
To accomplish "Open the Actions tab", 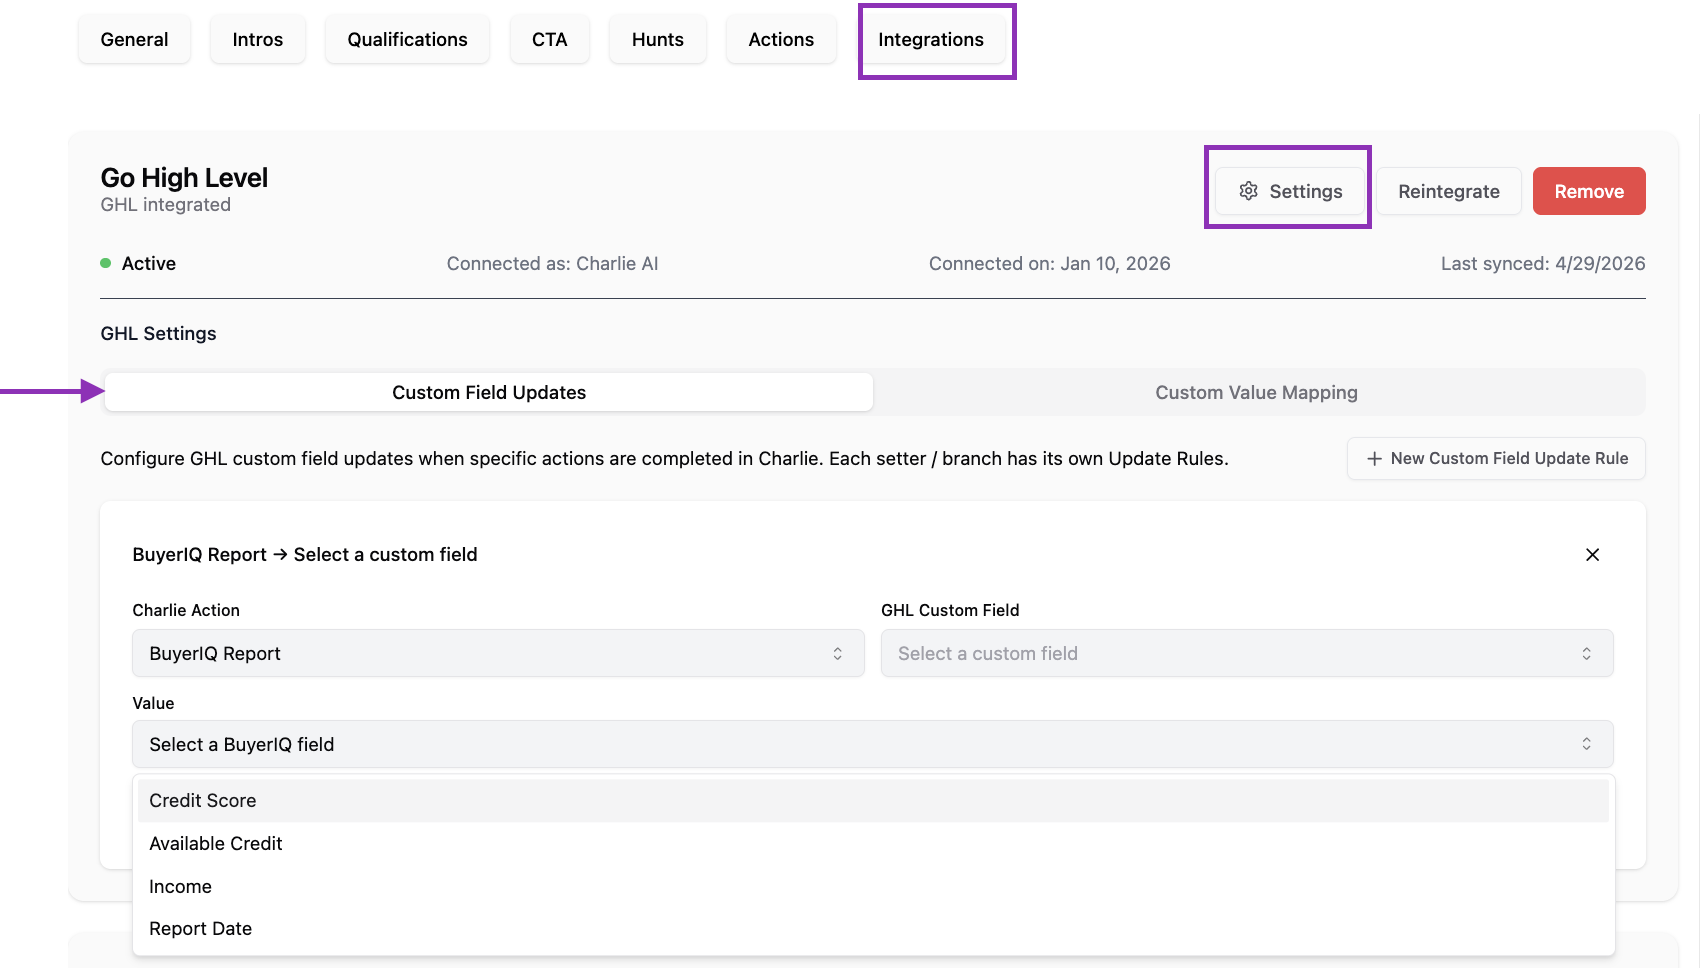I will 781,40.
